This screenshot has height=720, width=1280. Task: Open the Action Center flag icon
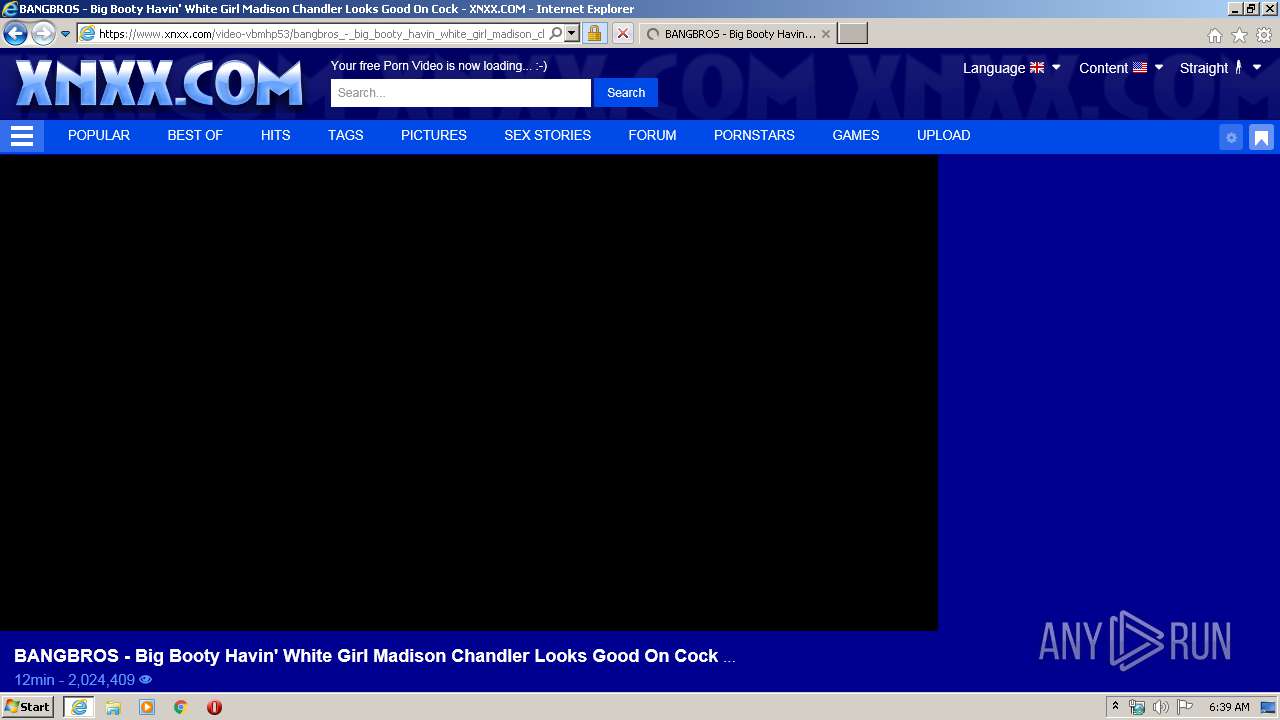pos(1185,707)
